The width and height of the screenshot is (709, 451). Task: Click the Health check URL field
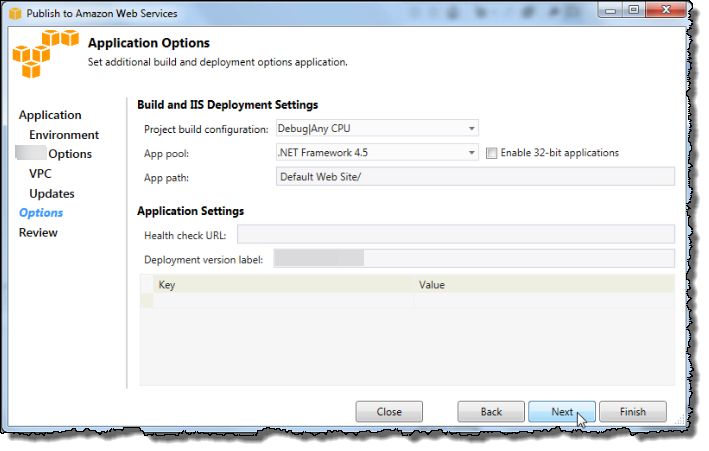point(455,235)
